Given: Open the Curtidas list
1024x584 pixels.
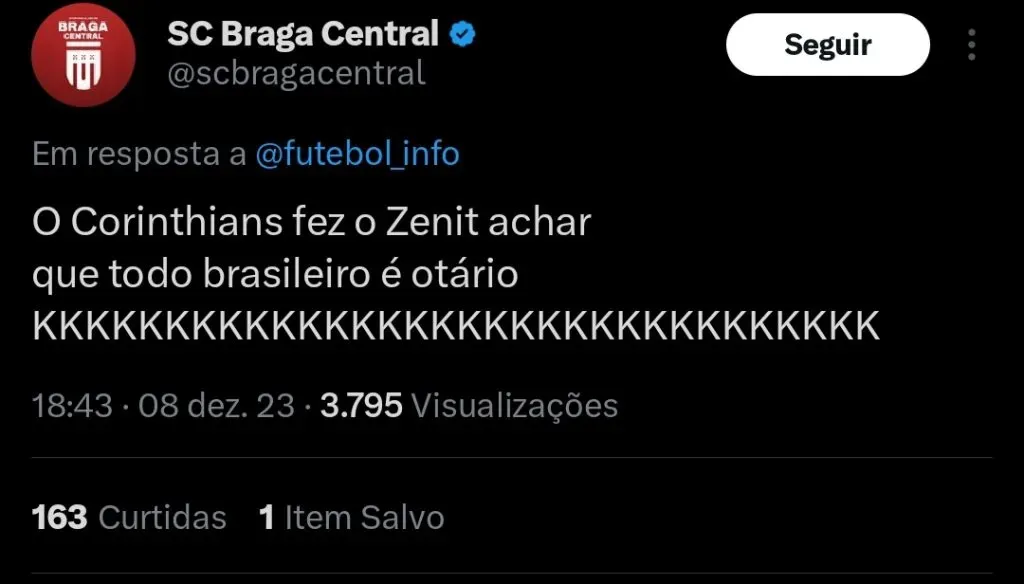Looking at the screenshot, I should tap(164, 517).
